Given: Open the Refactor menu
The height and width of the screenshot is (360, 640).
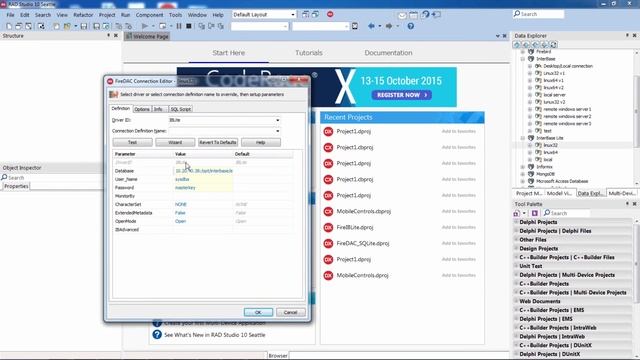Looking at the screenshot, I should (83, 15).
